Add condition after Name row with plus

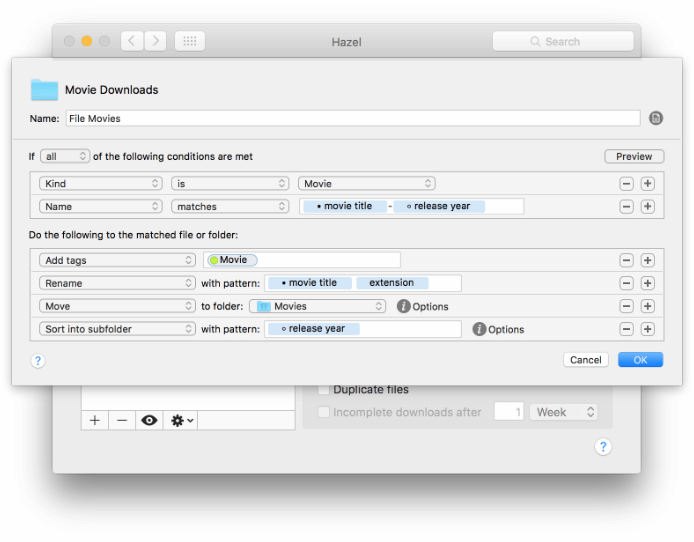(648, 207)
